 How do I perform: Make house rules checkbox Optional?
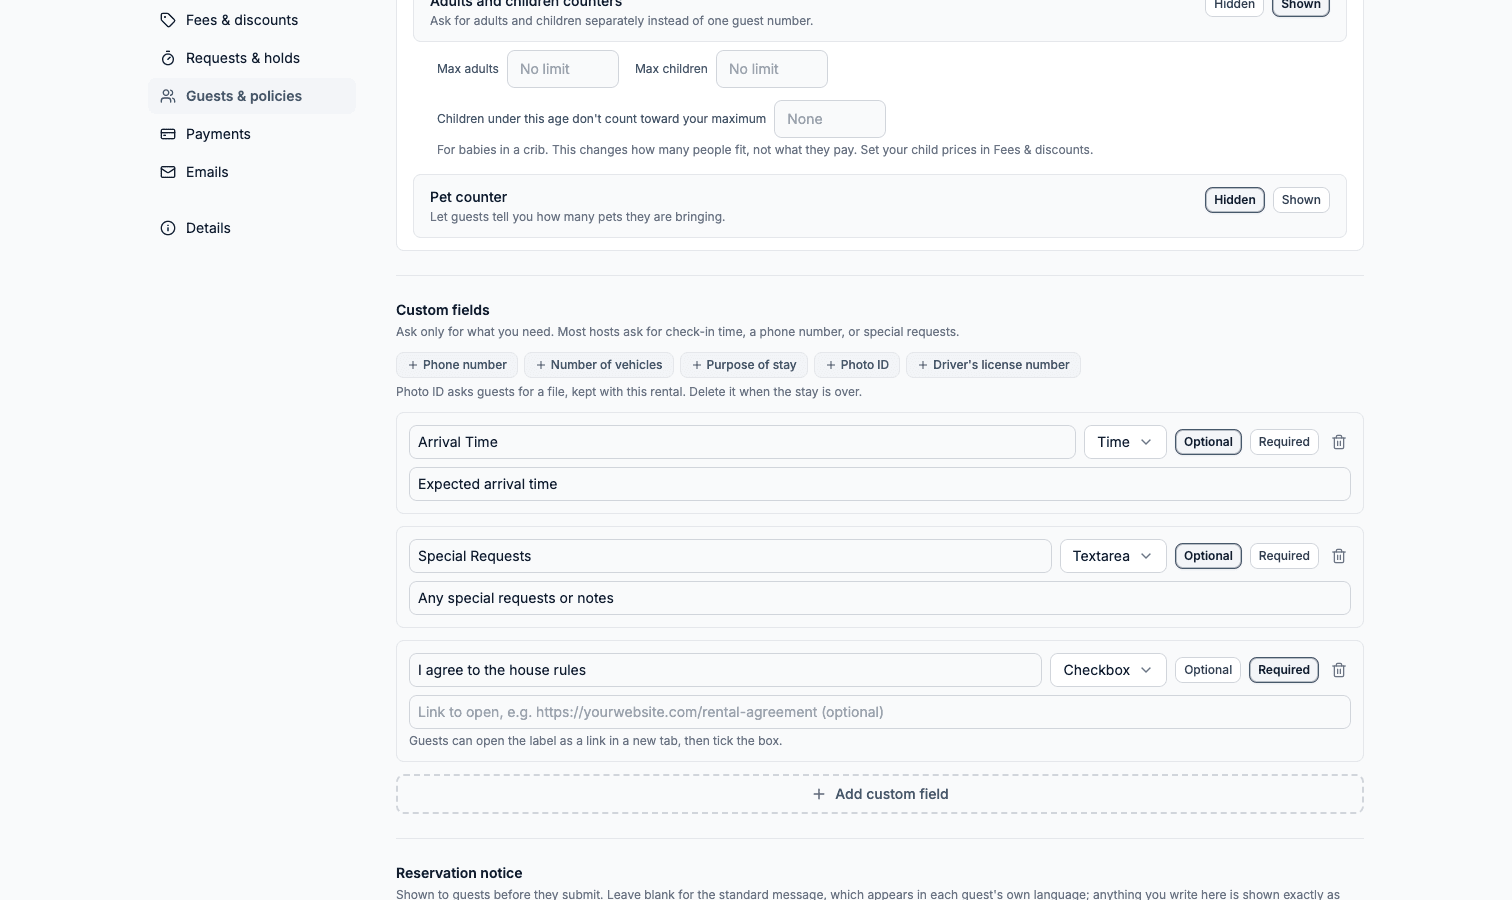pyautogui.click(x=1208, y=670)
